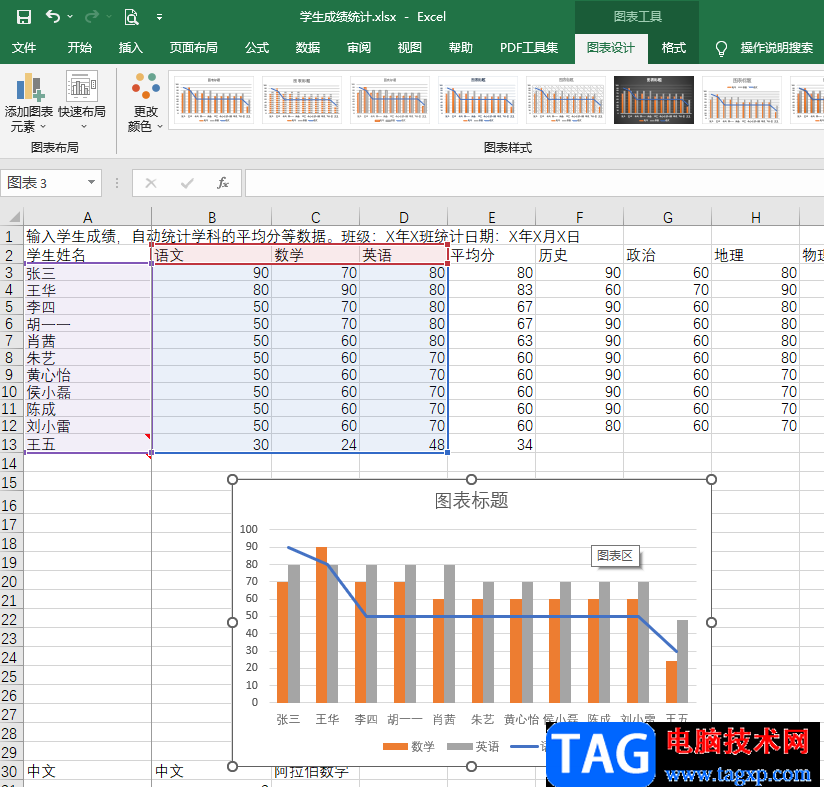Click the orange 数学 bar for 王华
This screenshot has width=824, height=787.
pyautogui.click(x=321, y=625)
